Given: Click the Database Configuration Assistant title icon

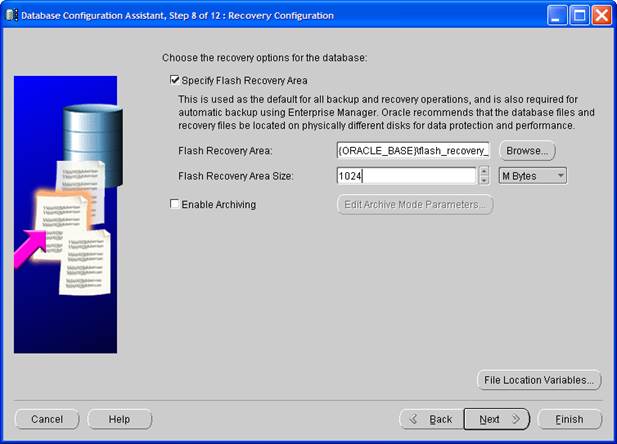Looking at the screenshot, I should [x=11, y=15].
